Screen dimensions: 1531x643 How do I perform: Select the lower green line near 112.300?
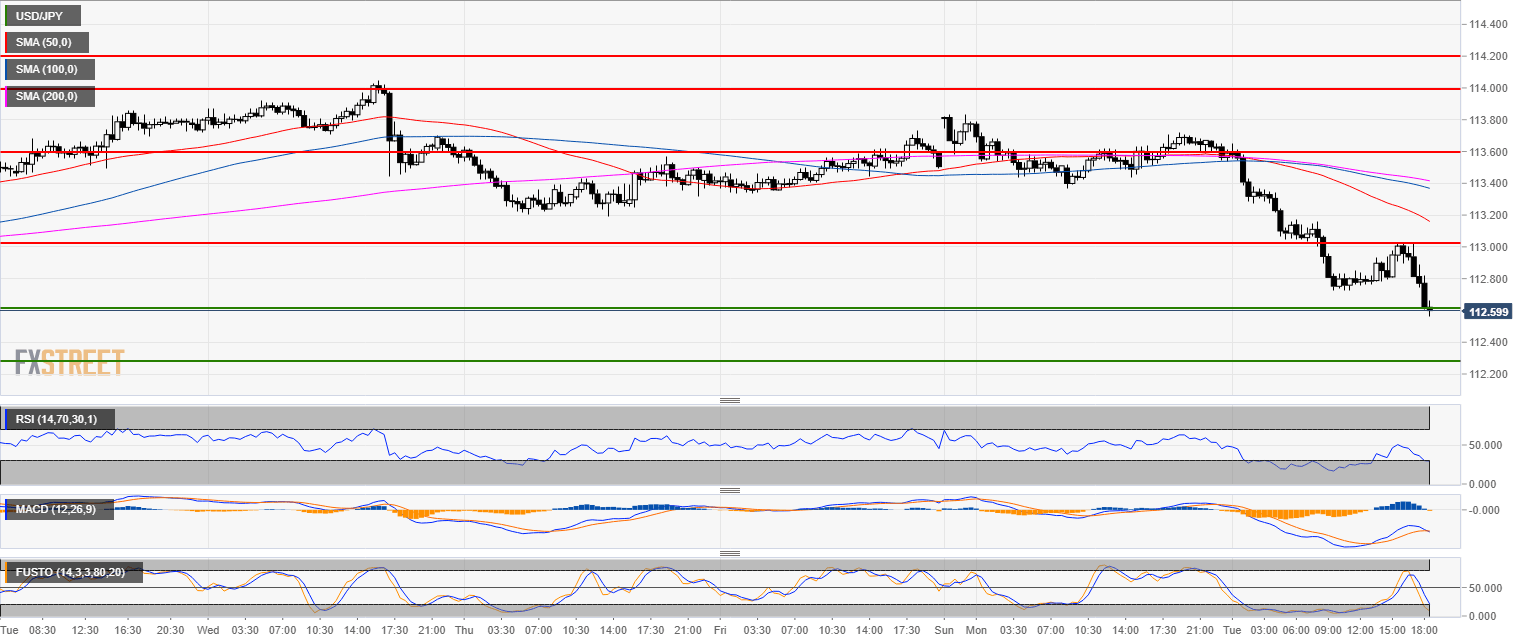point(700,360)
